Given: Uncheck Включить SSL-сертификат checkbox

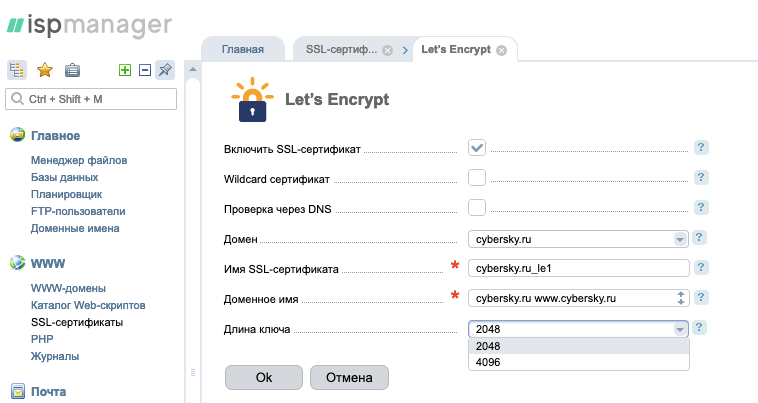Looking at the screenshot, I should 477,148.
